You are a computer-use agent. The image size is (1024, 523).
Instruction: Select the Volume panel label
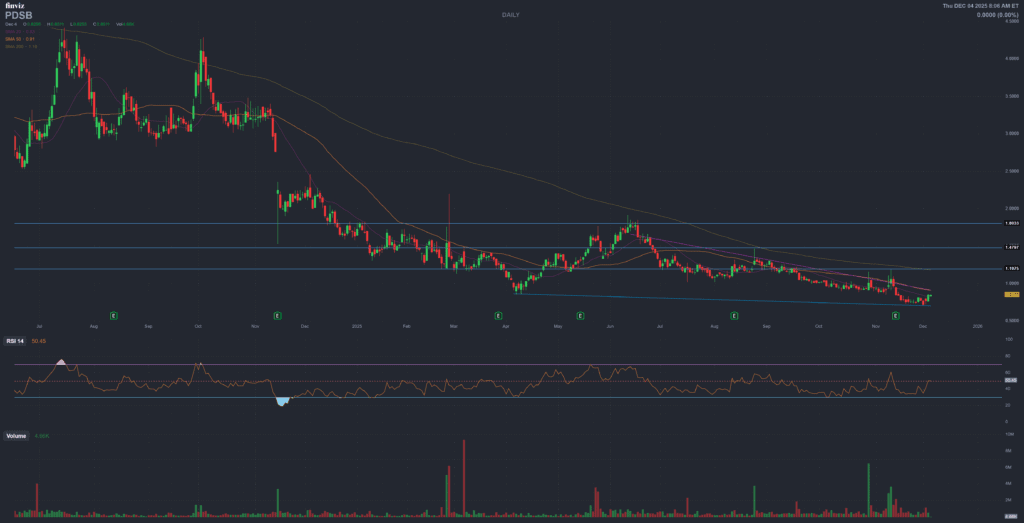coord(16,436)
